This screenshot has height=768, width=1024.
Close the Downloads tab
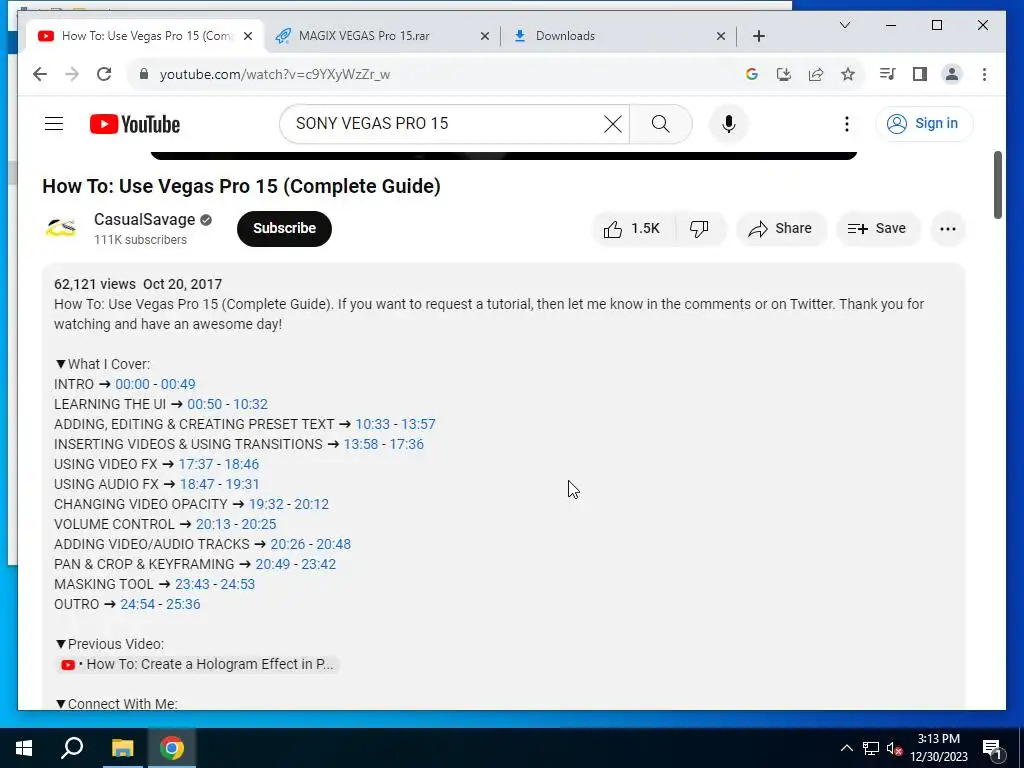click(x=721, y=36)
